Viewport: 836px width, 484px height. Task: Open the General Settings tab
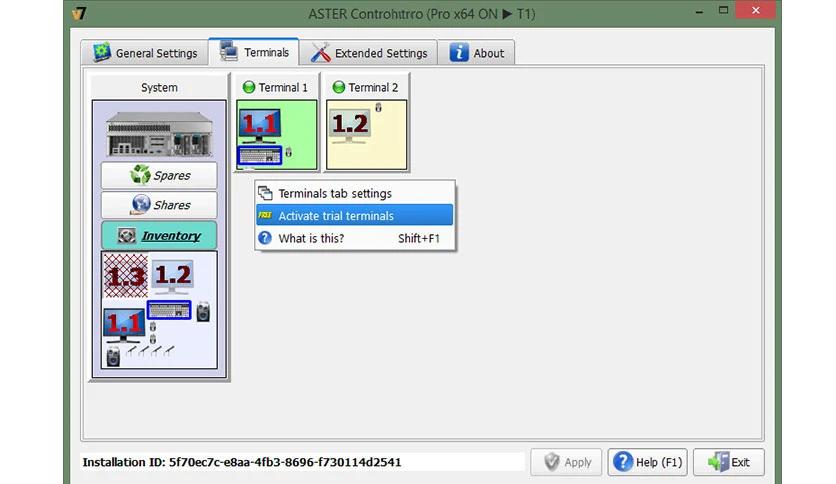(145, 53)
